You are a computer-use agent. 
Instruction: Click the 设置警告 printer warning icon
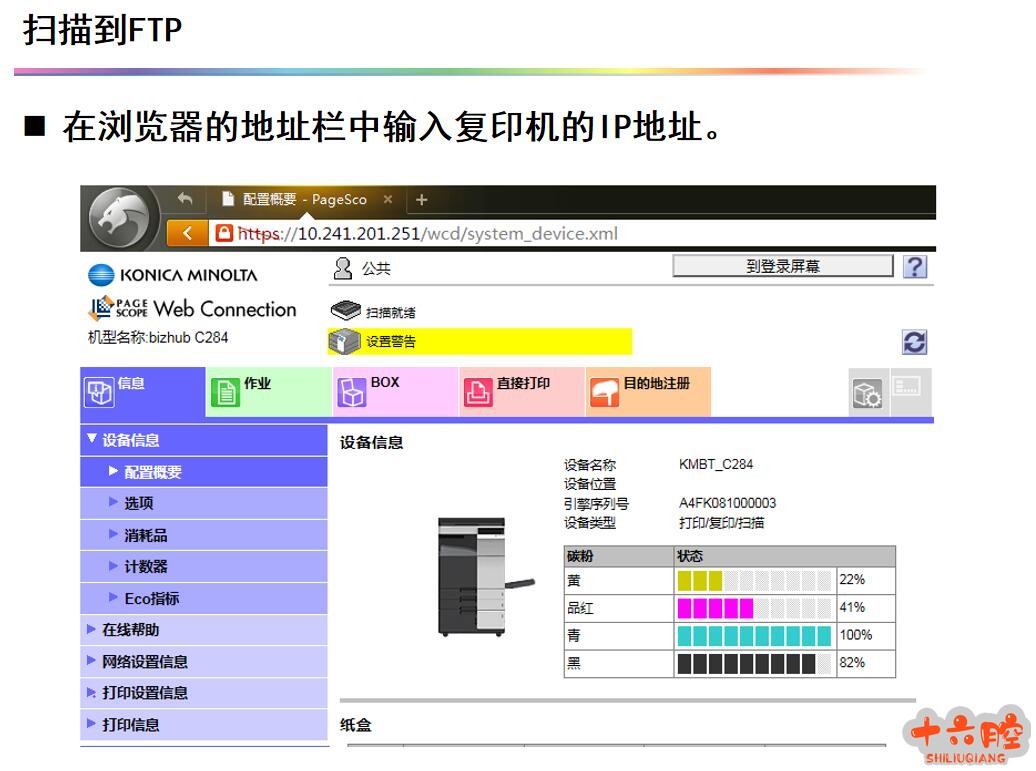point(344,342)
